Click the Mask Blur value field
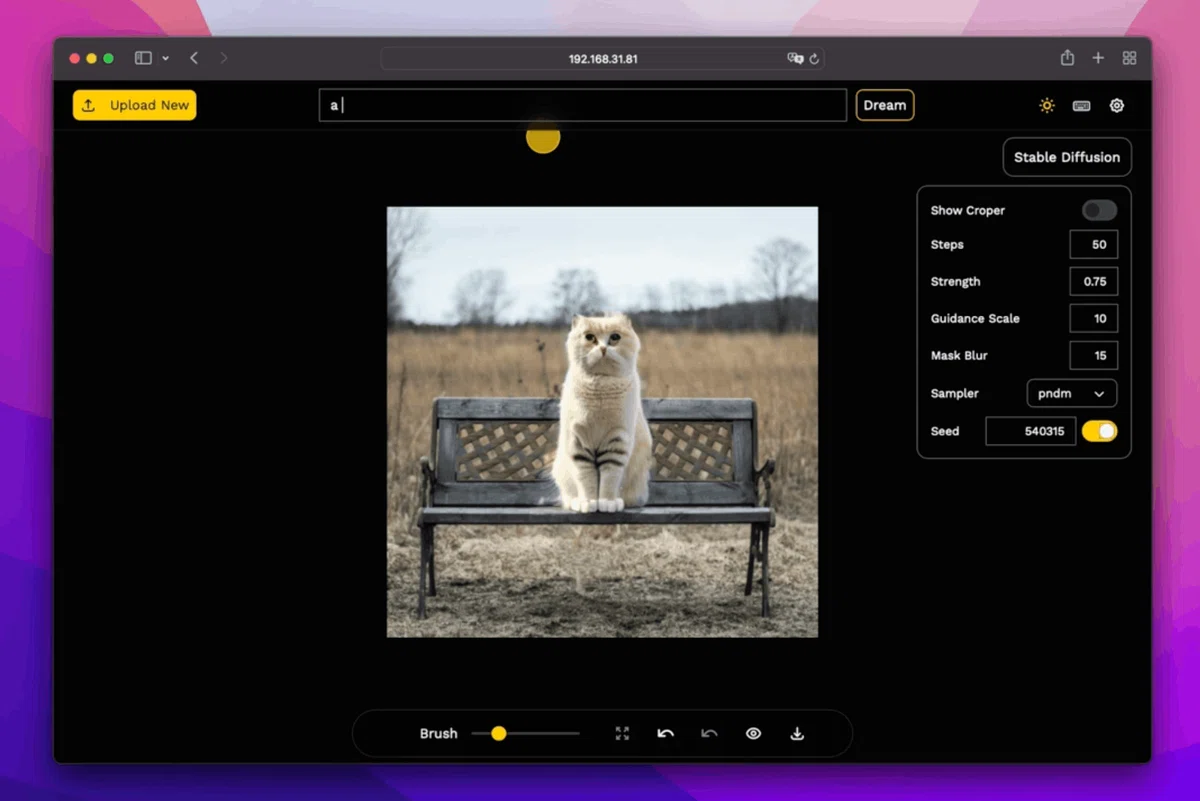 (x=1094, y=356)
